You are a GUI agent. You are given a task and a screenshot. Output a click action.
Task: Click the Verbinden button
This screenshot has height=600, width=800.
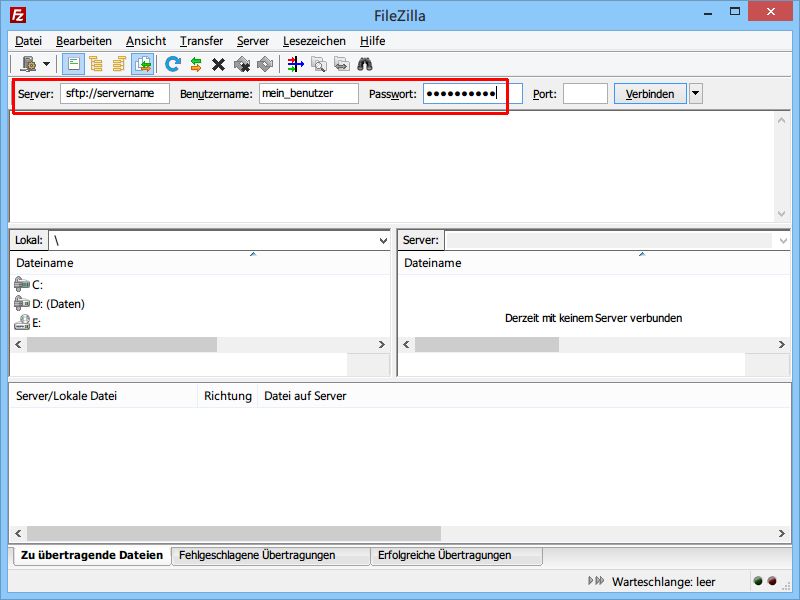(650, 94)
